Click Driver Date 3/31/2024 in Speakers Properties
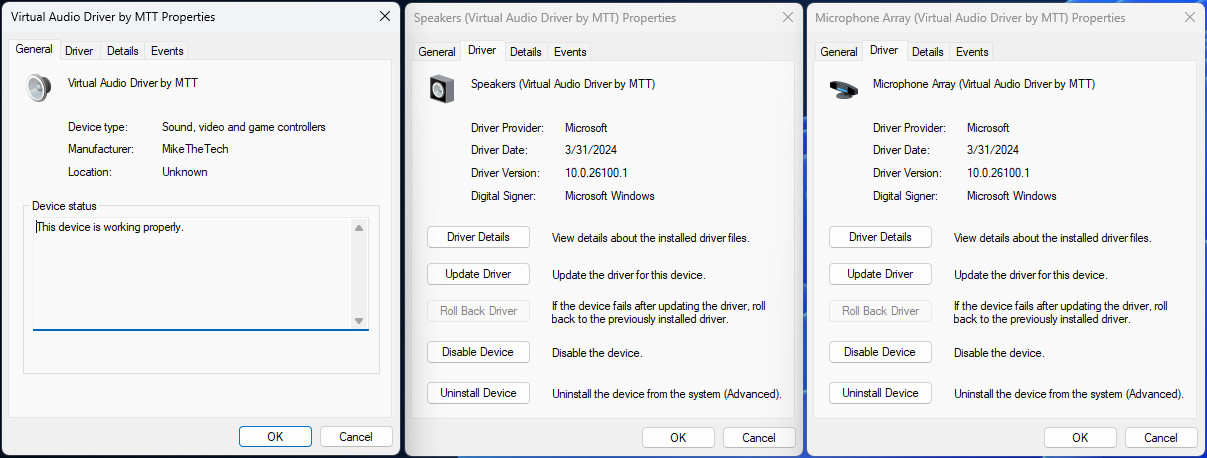 (591, 151)
